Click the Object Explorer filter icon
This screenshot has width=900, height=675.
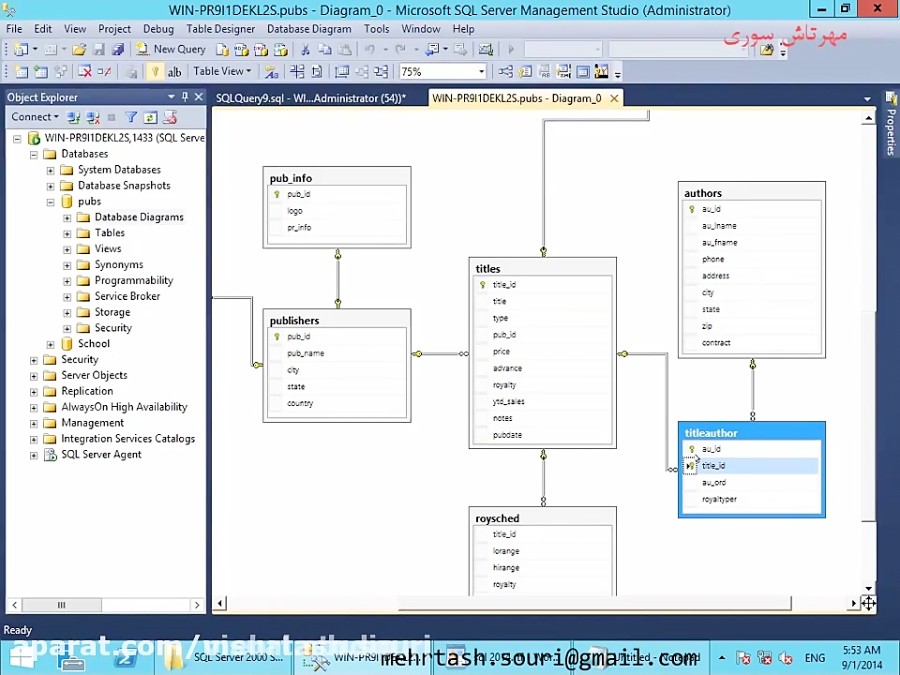pyautogui.click(x=131, y=117)
